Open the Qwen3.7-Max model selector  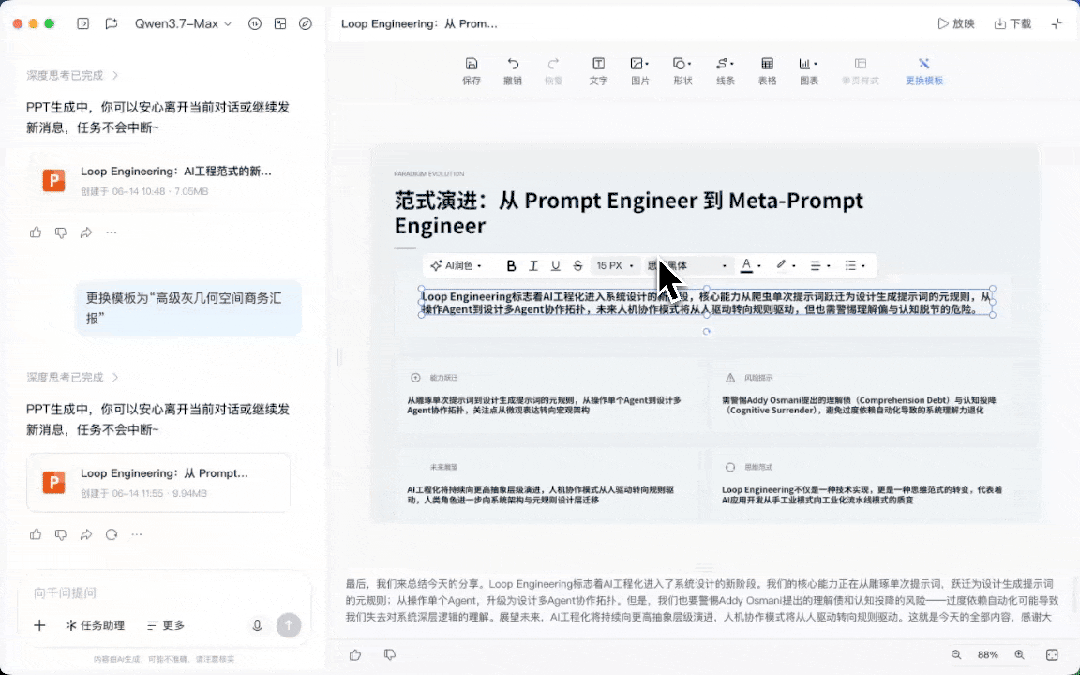point(183,23)
